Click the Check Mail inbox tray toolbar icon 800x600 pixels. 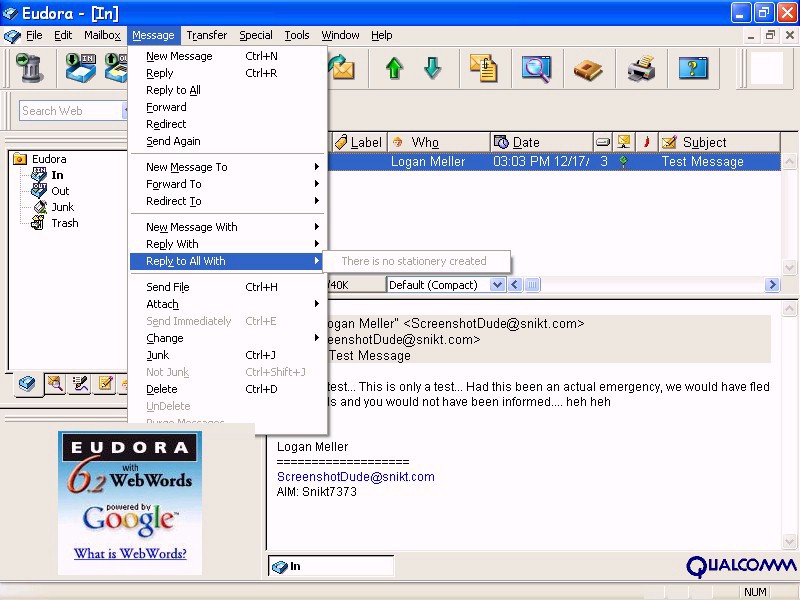coord(81,68)
